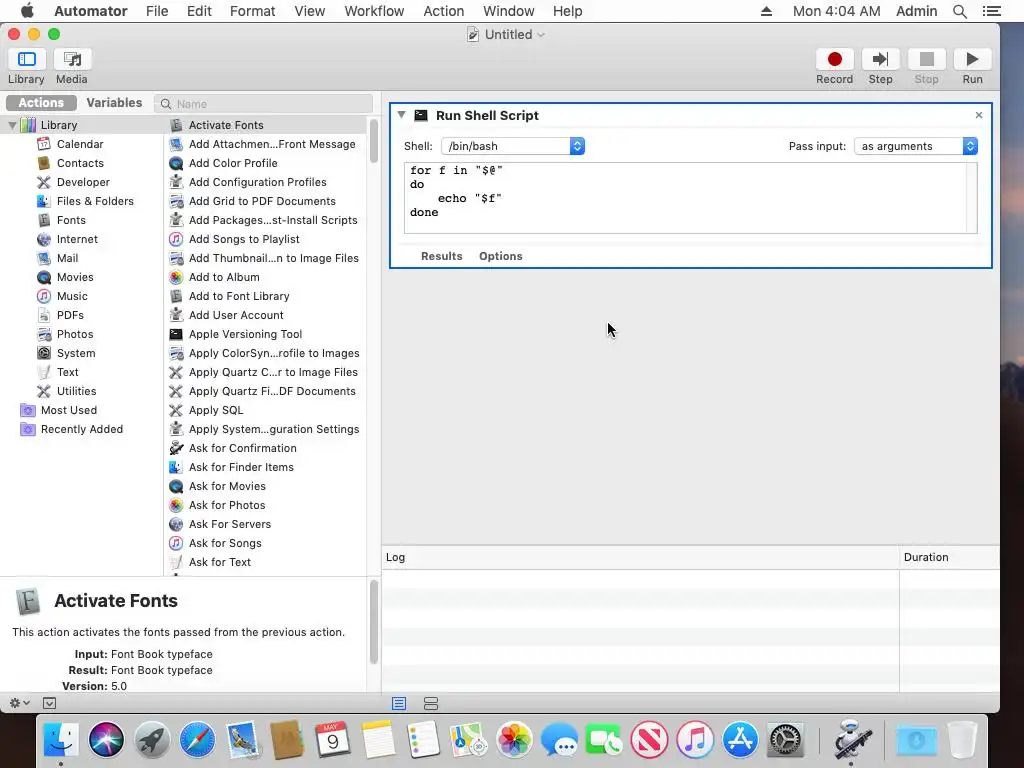Select Calendar category in Library

(x=80, y=144)
